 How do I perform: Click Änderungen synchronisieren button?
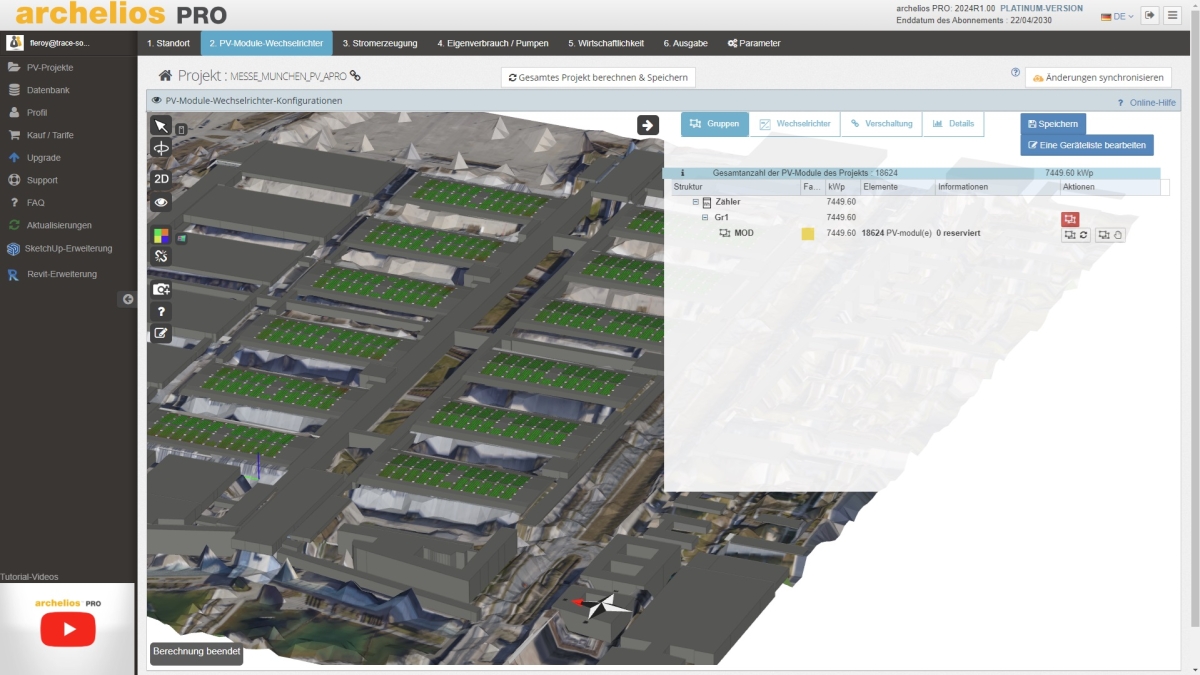pos(1098,77)
